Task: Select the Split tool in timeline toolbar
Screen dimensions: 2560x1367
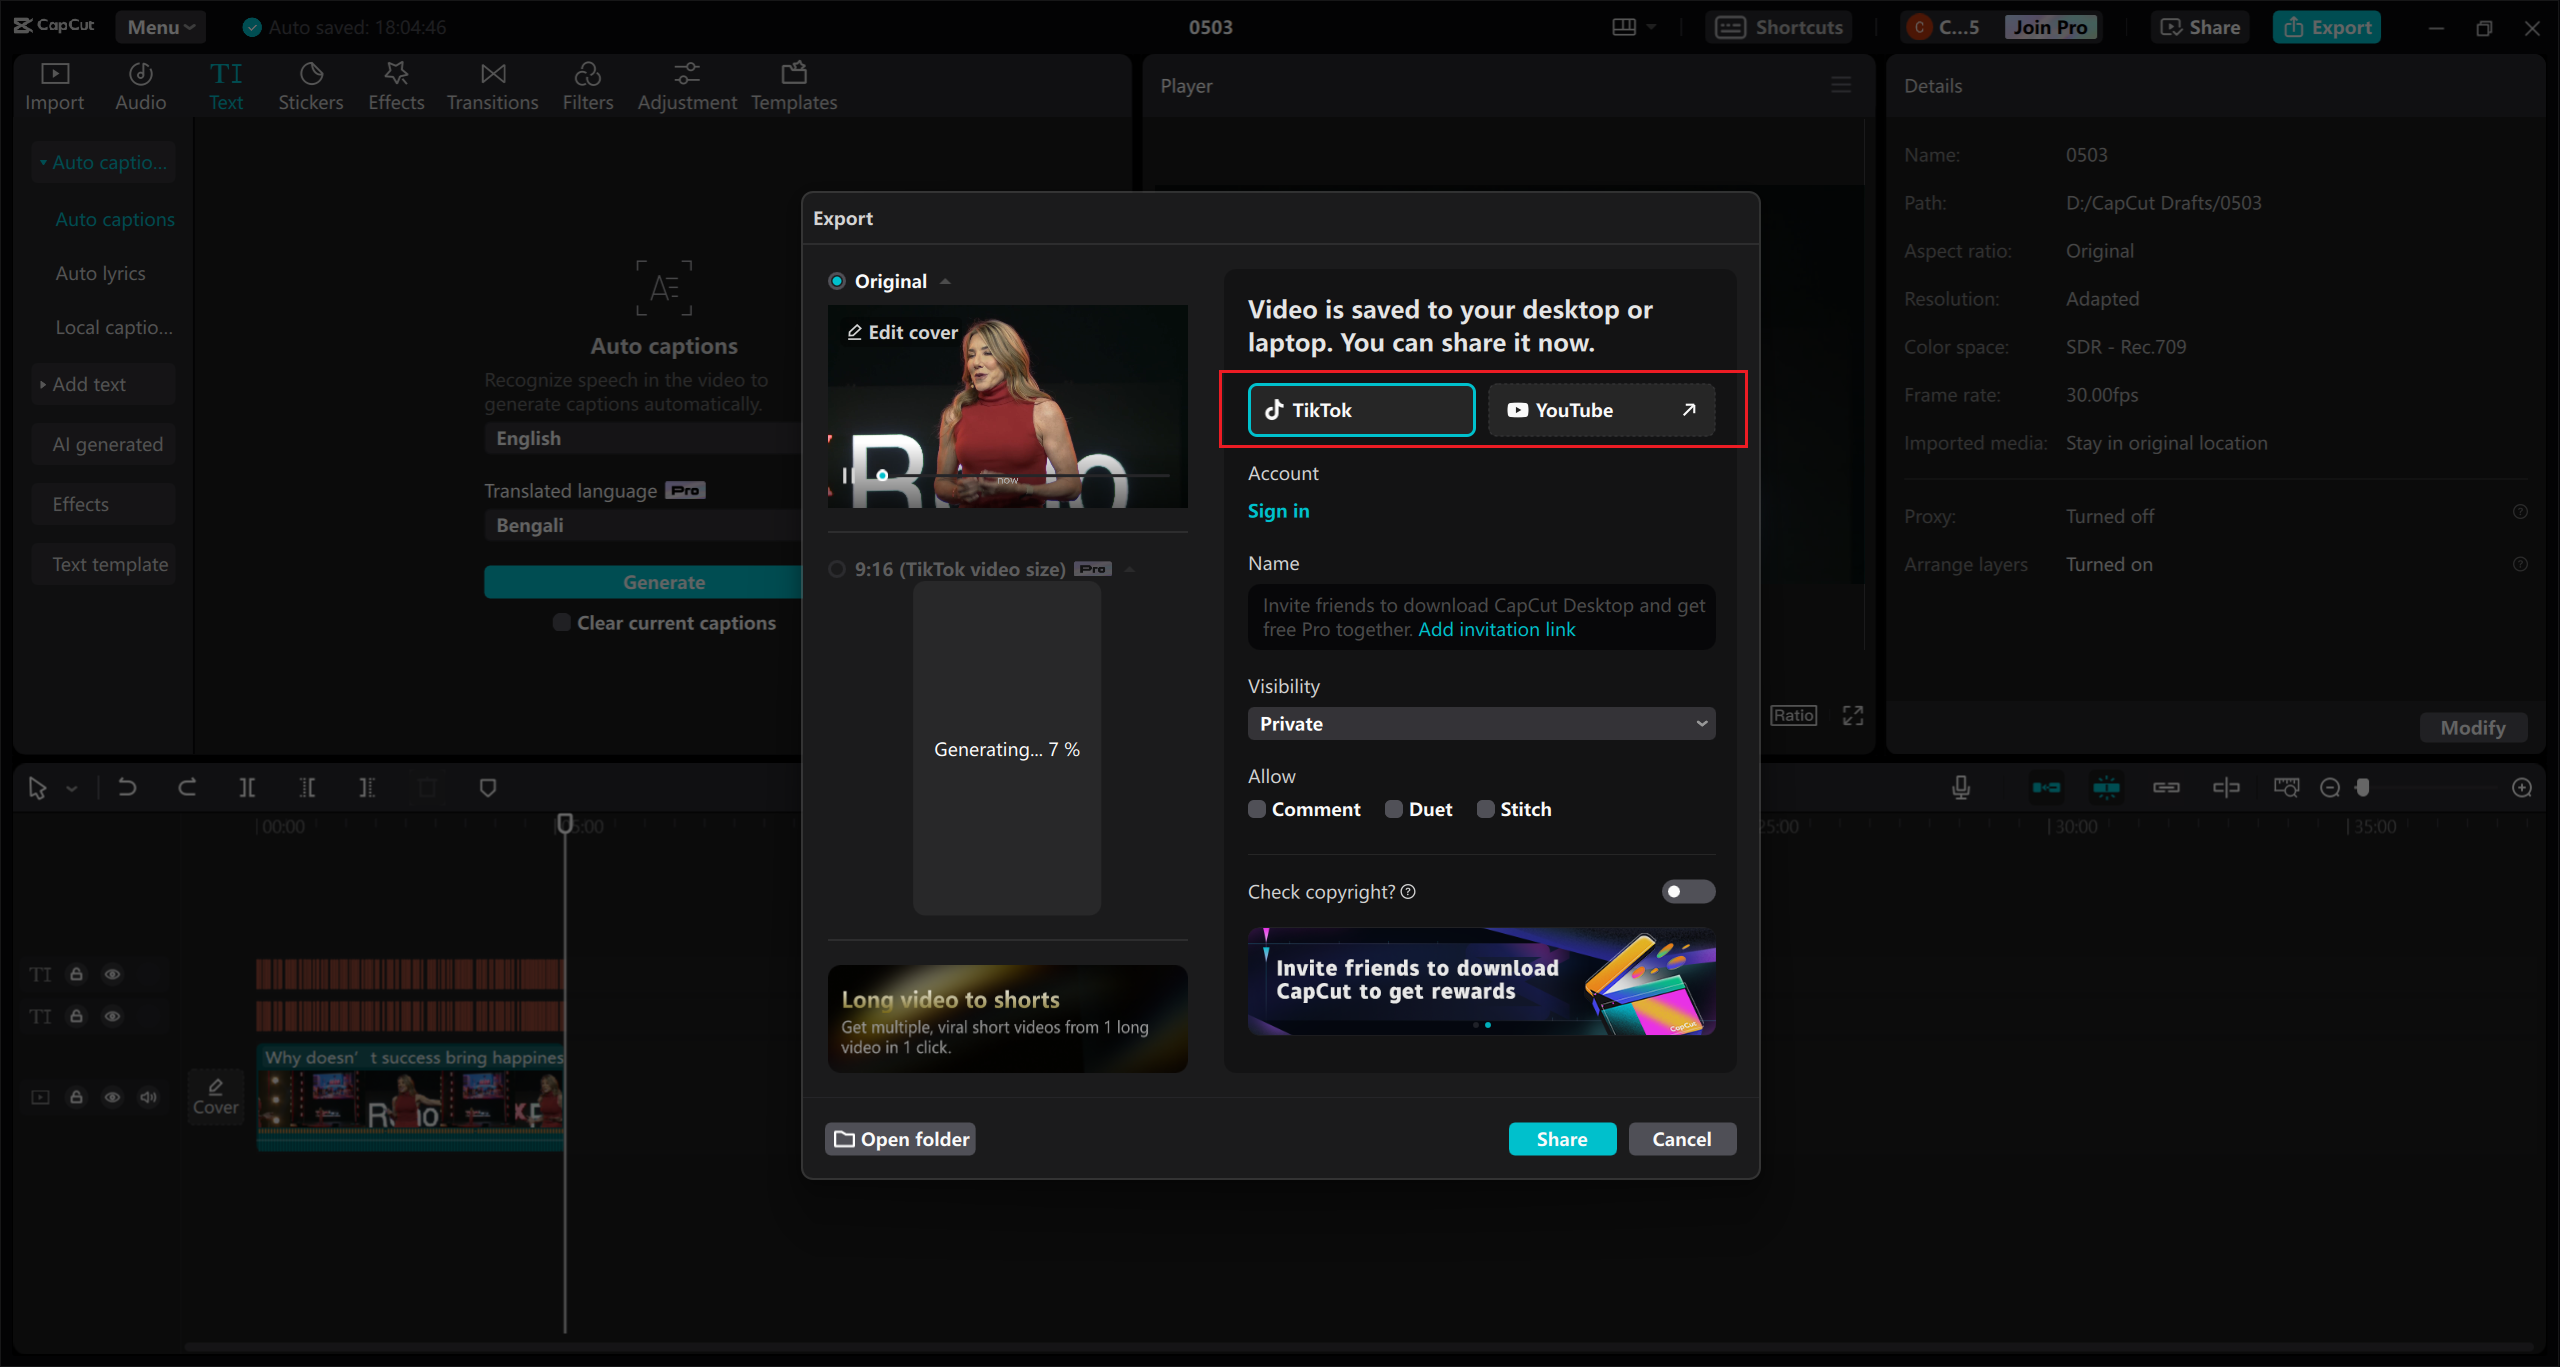Action: 247,788
